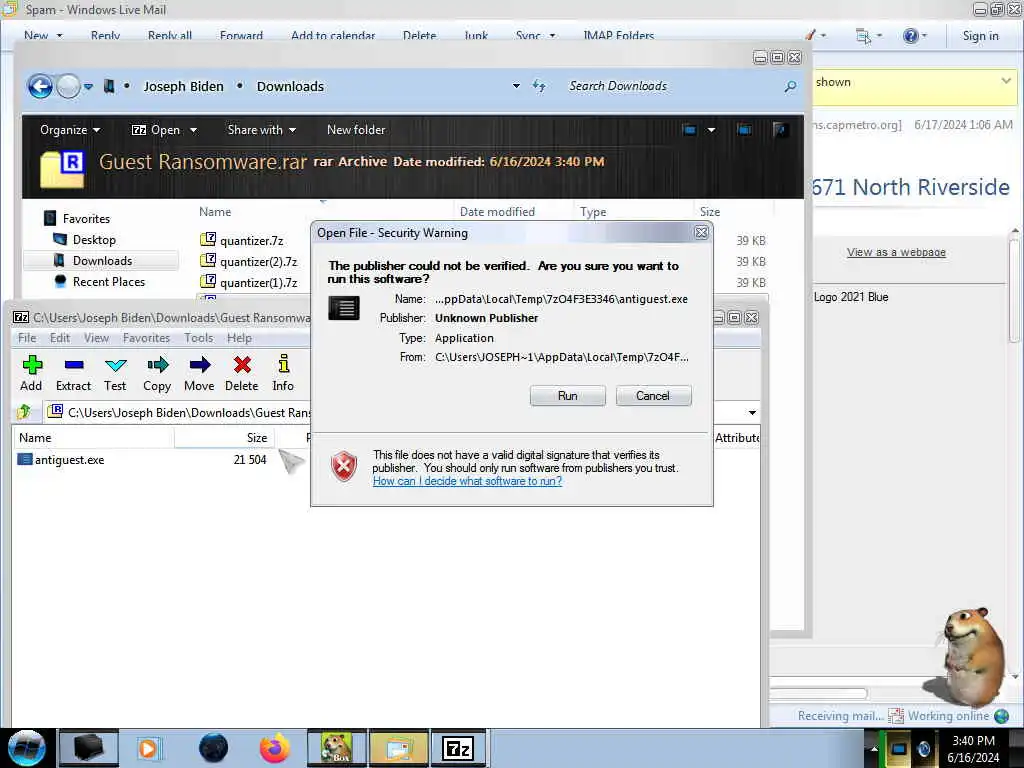This screenshot has height=768, width=1024.
Task: Open media player taskbar icon
Action: 149,748
